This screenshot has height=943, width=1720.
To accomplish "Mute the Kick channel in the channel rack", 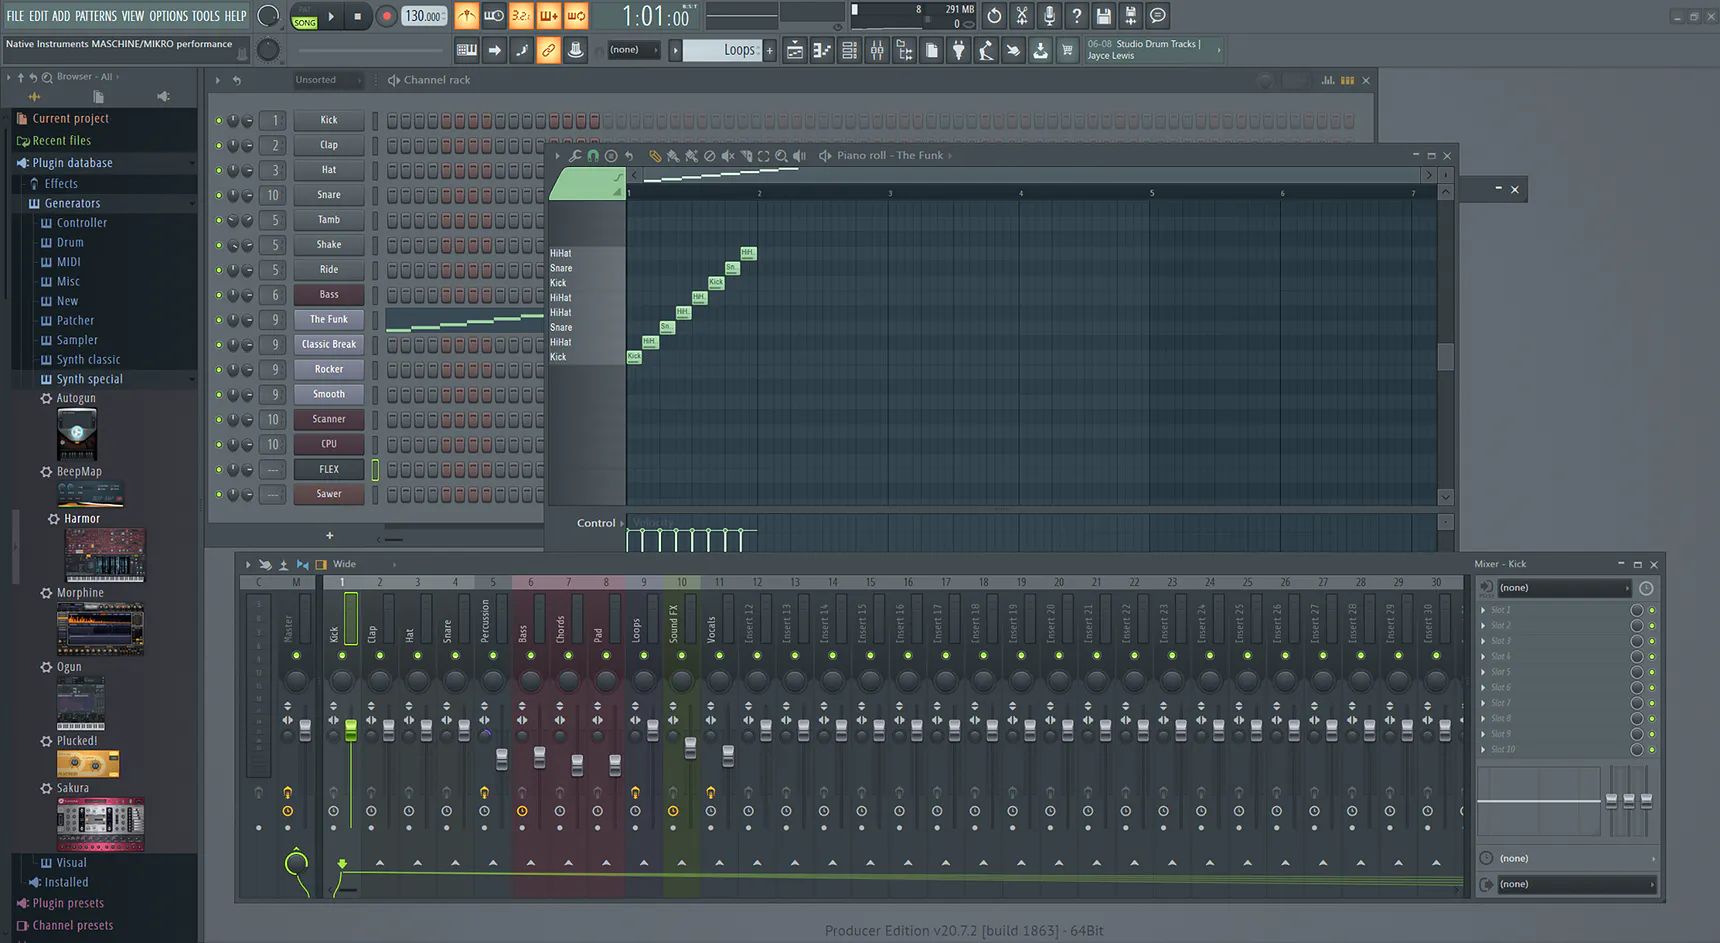I will pyautogui.click(x=219, y=120).
